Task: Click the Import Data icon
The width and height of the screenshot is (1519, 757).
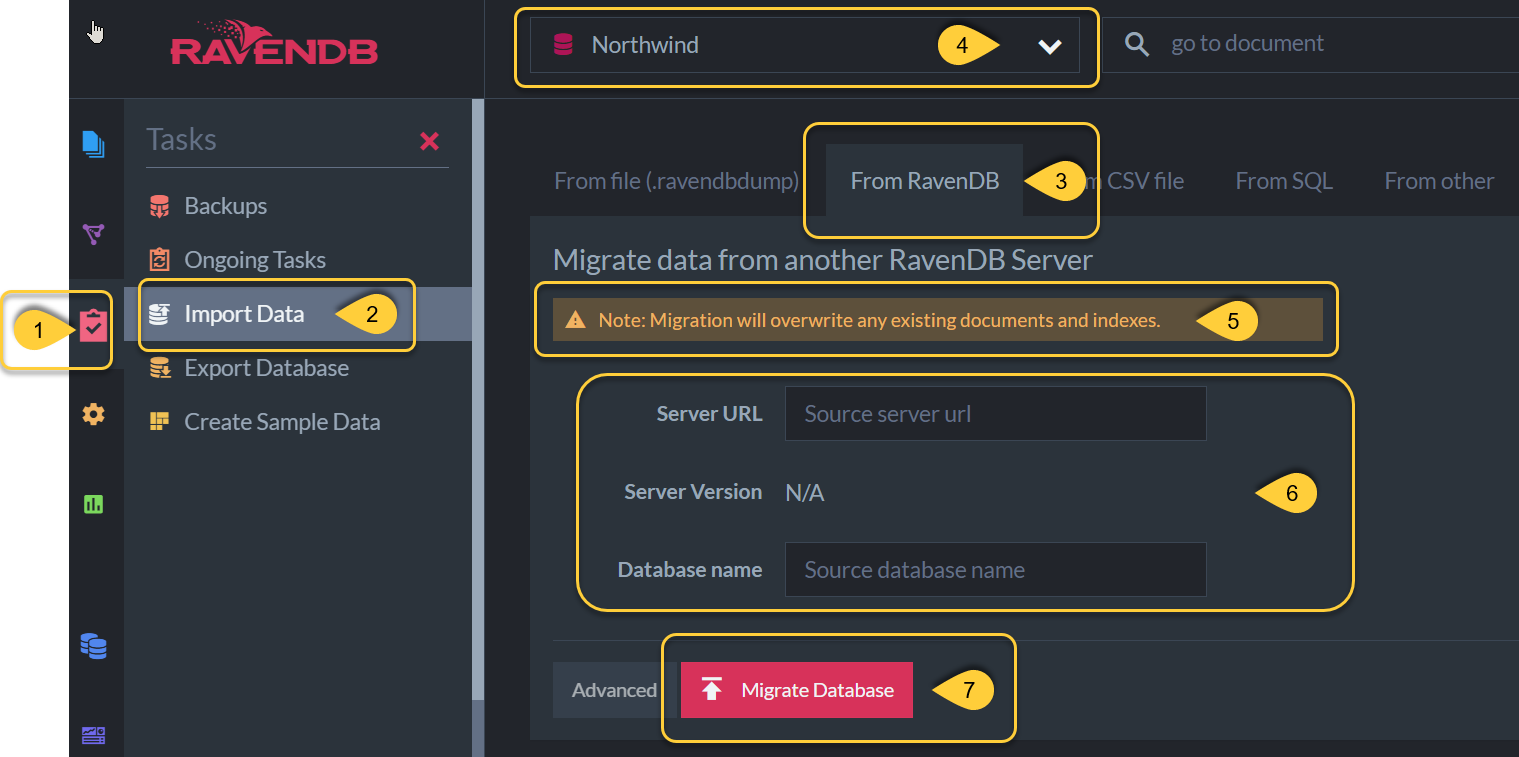Action: [x=159, y=314]
